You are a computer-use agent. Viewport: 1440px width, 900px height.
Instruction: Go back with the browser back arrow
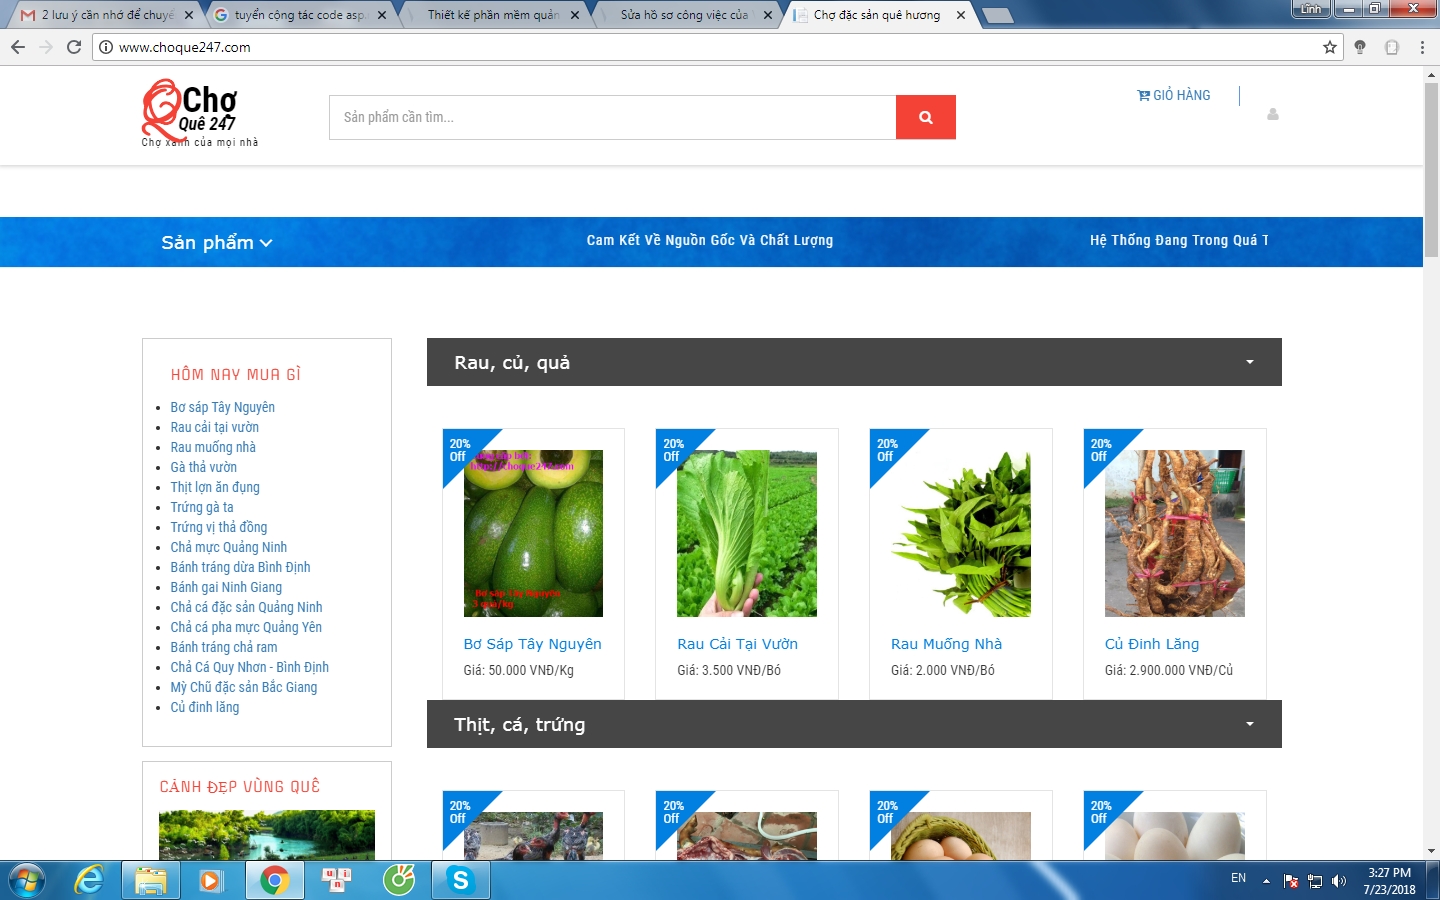click(18, 47)
